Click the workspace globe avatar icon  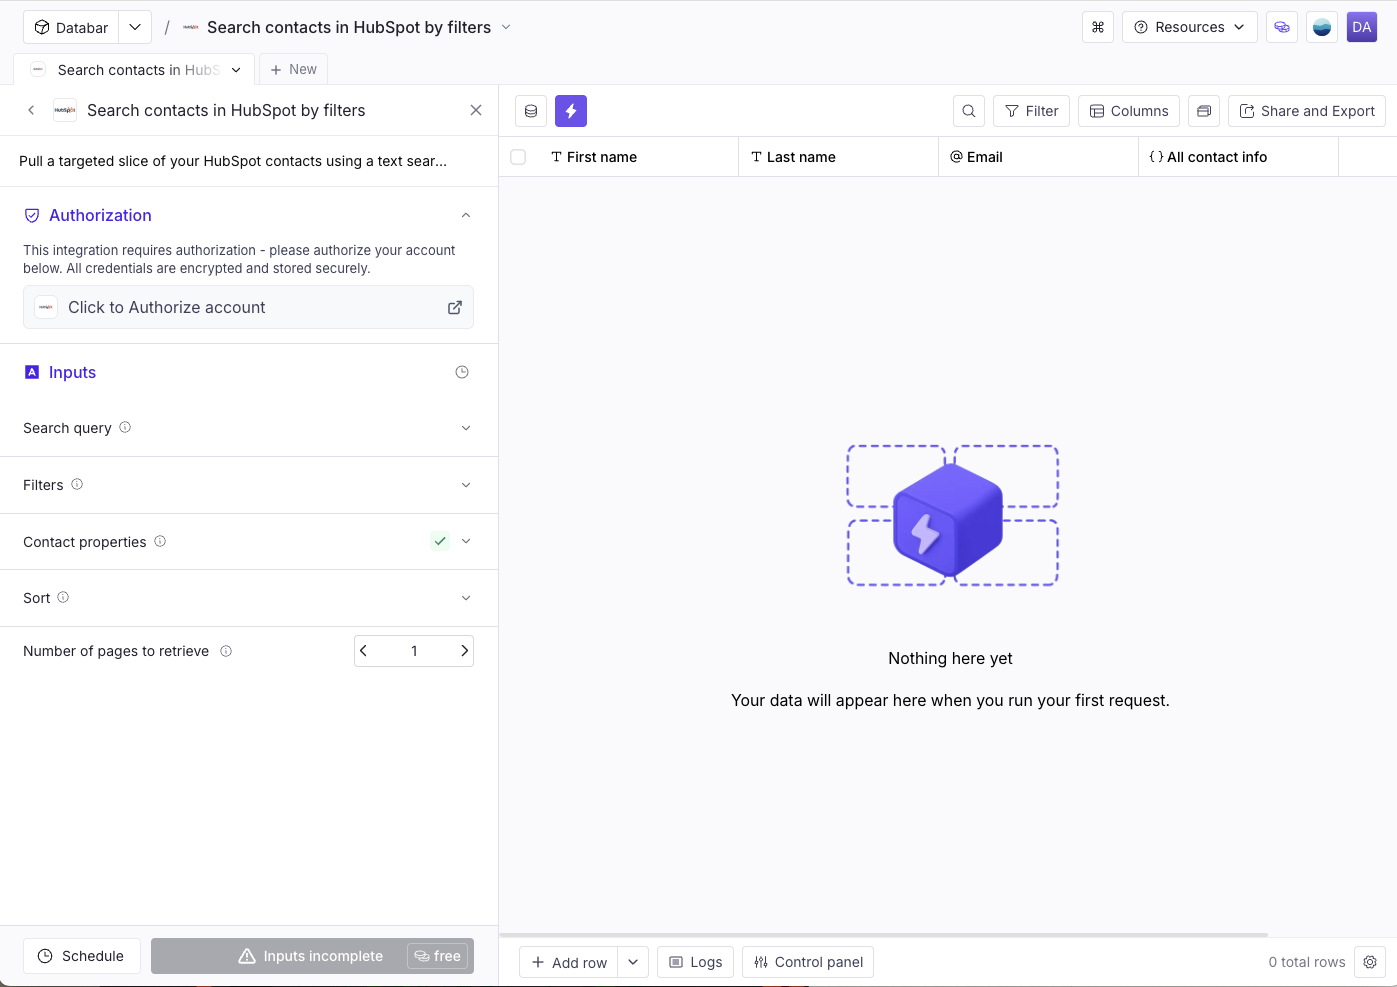(1321, 27)
